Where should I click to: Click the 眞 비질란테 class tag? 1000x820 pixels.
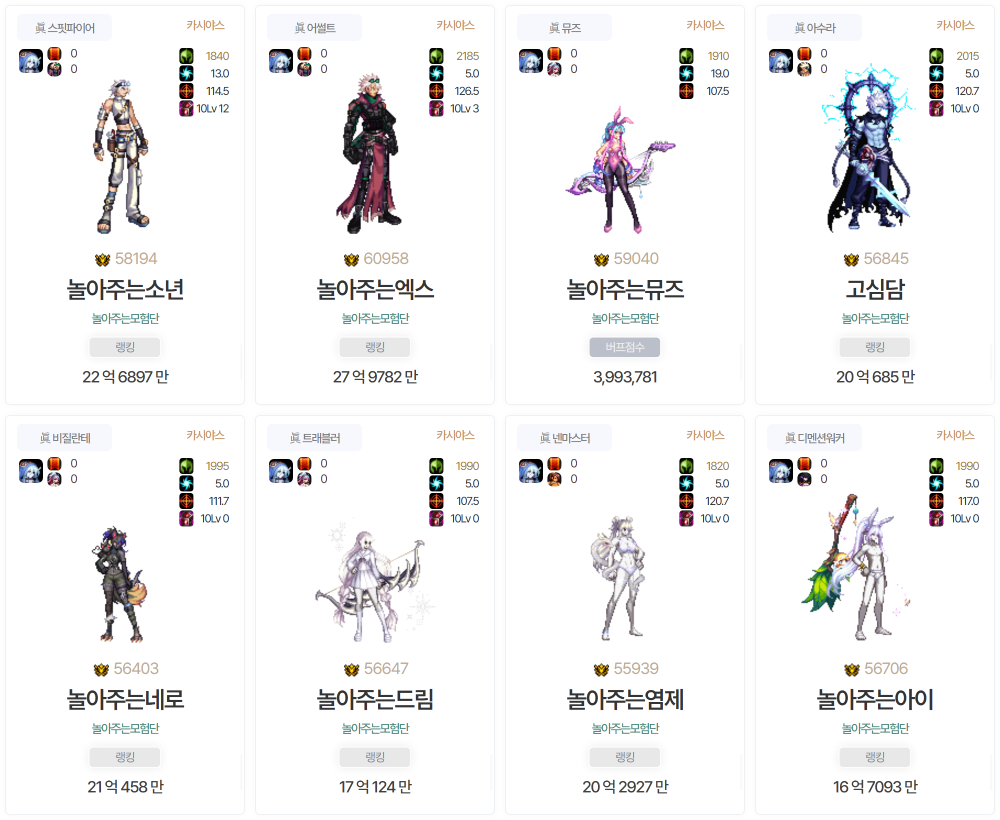click(64, 437)
